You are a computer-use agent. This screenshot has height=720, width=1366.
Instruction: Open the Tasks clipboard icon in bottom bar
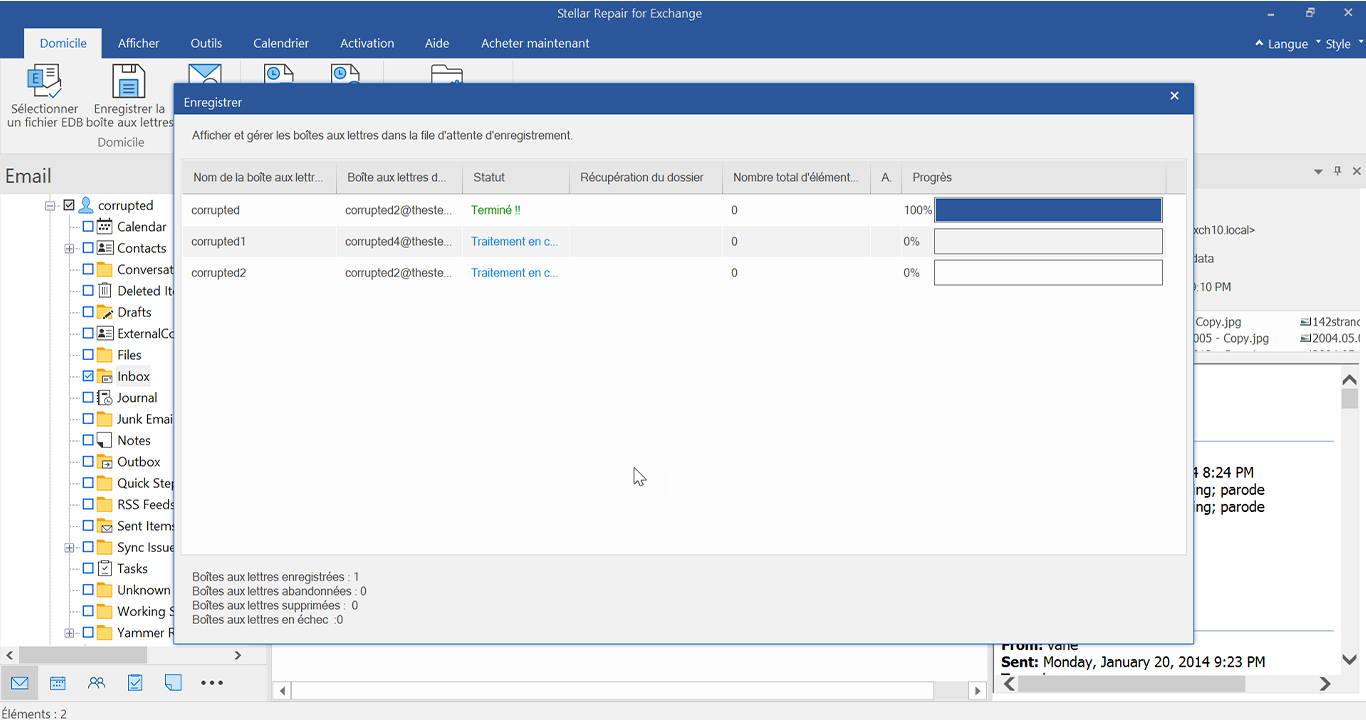(135, 683)
